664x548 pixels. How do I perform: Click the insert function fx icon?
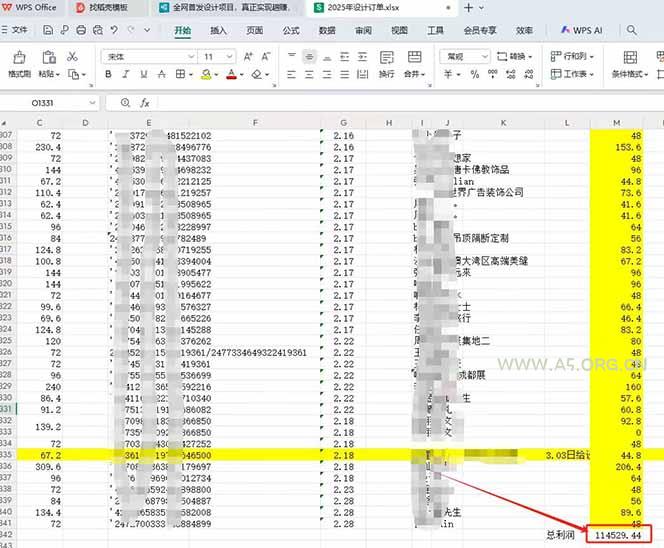[x=145, y=102]
